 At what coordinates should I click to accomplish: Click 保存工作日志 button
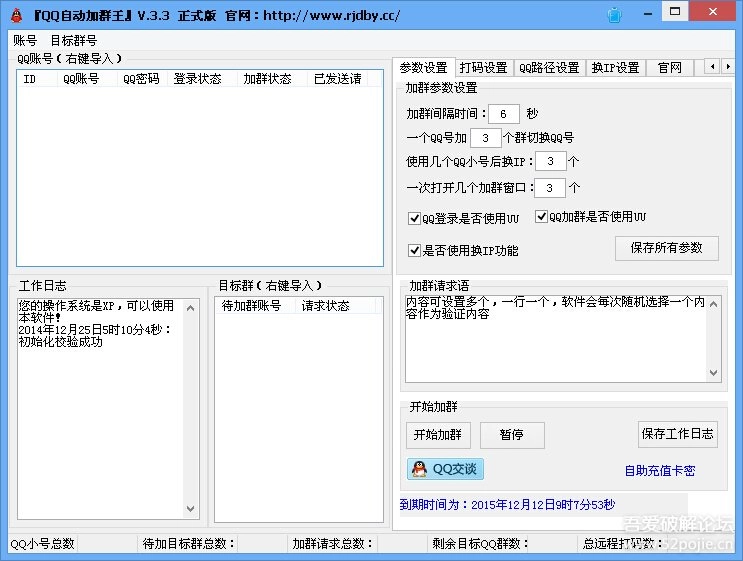click(678, 434)
